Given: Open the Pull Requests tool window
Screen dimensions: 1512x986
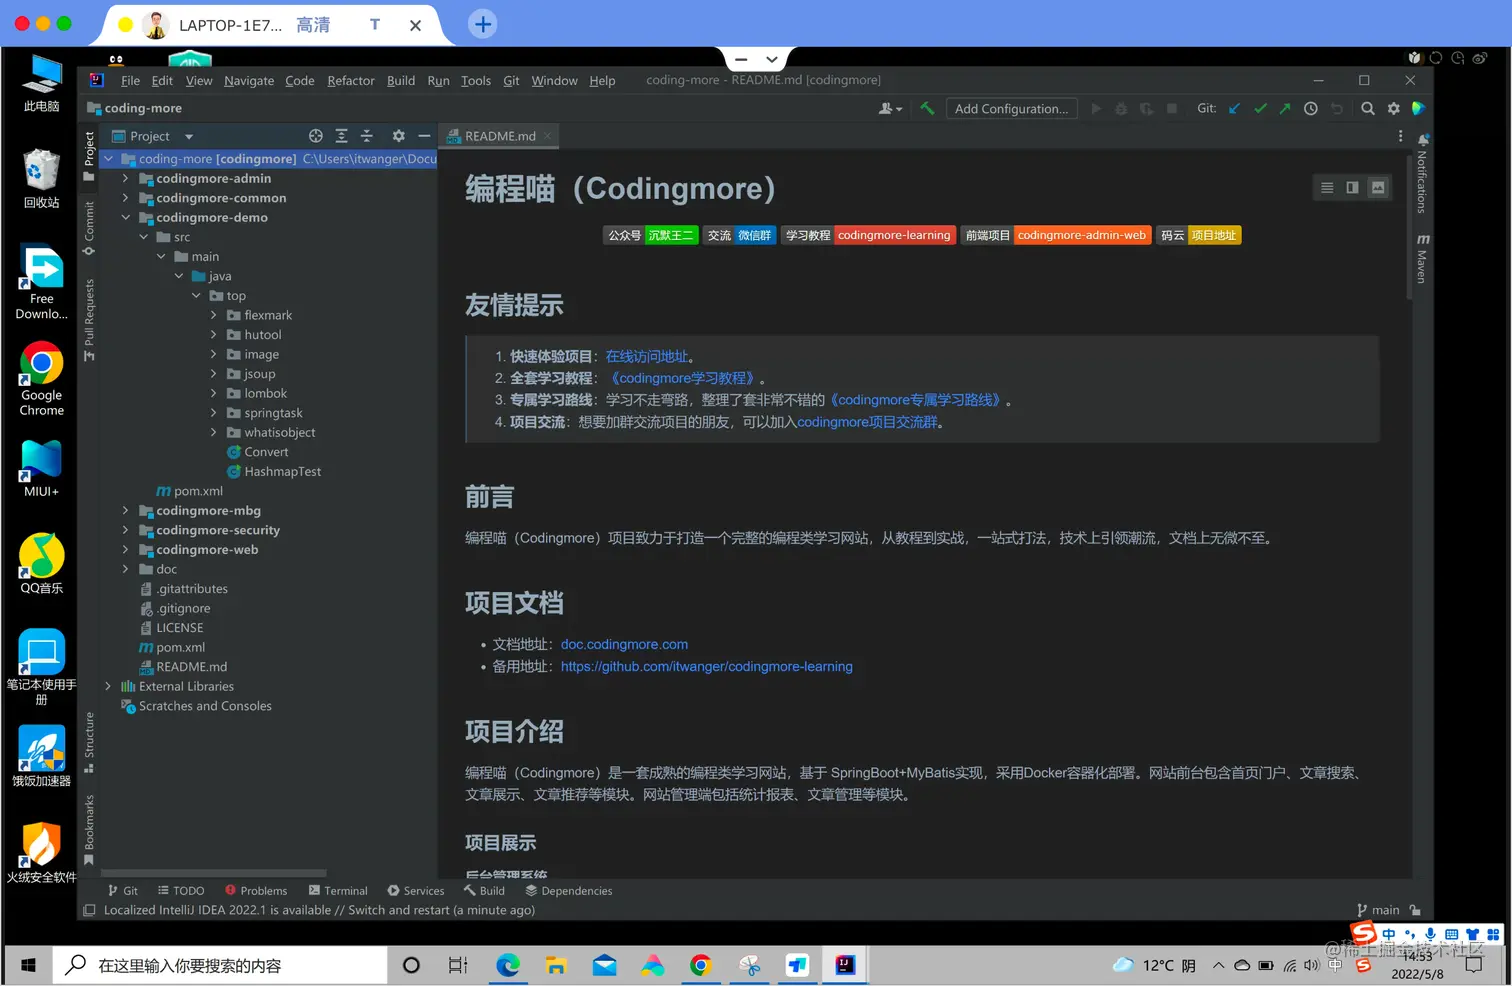Looking at the screenshot, I should point(89,320).
